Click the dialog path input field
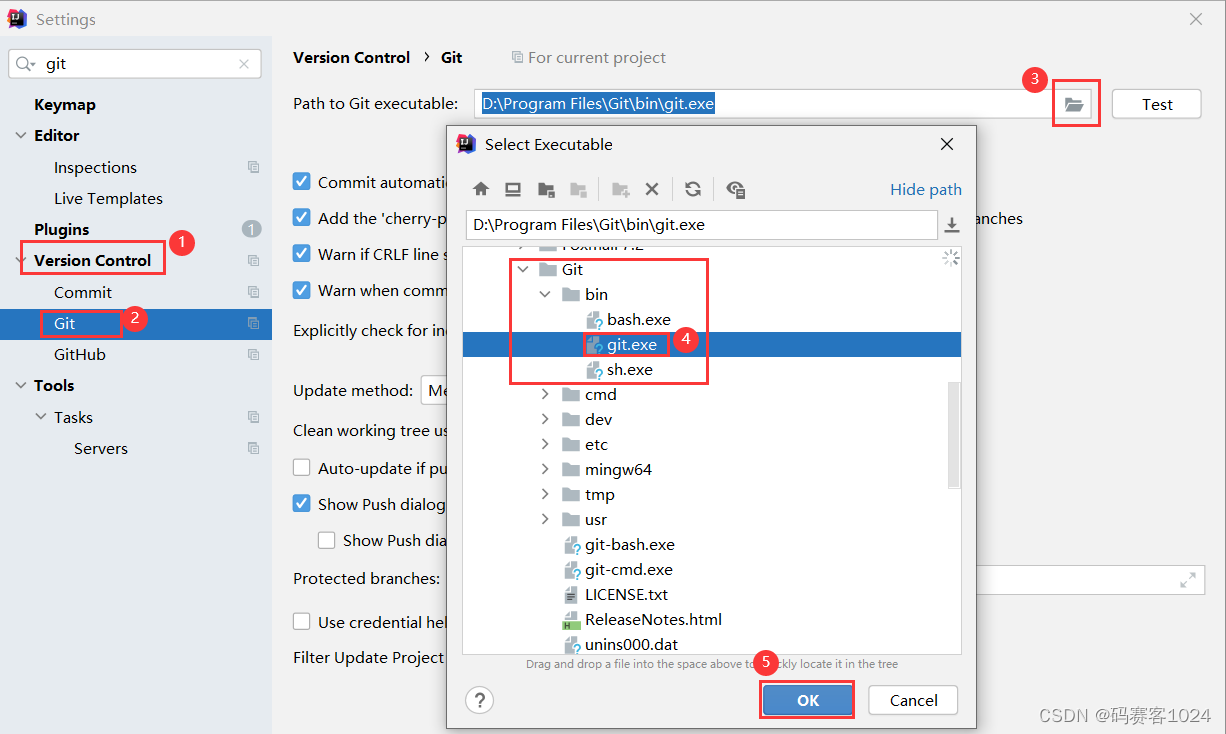This screenshot has height=734, width=1226. tap(701, 225)
